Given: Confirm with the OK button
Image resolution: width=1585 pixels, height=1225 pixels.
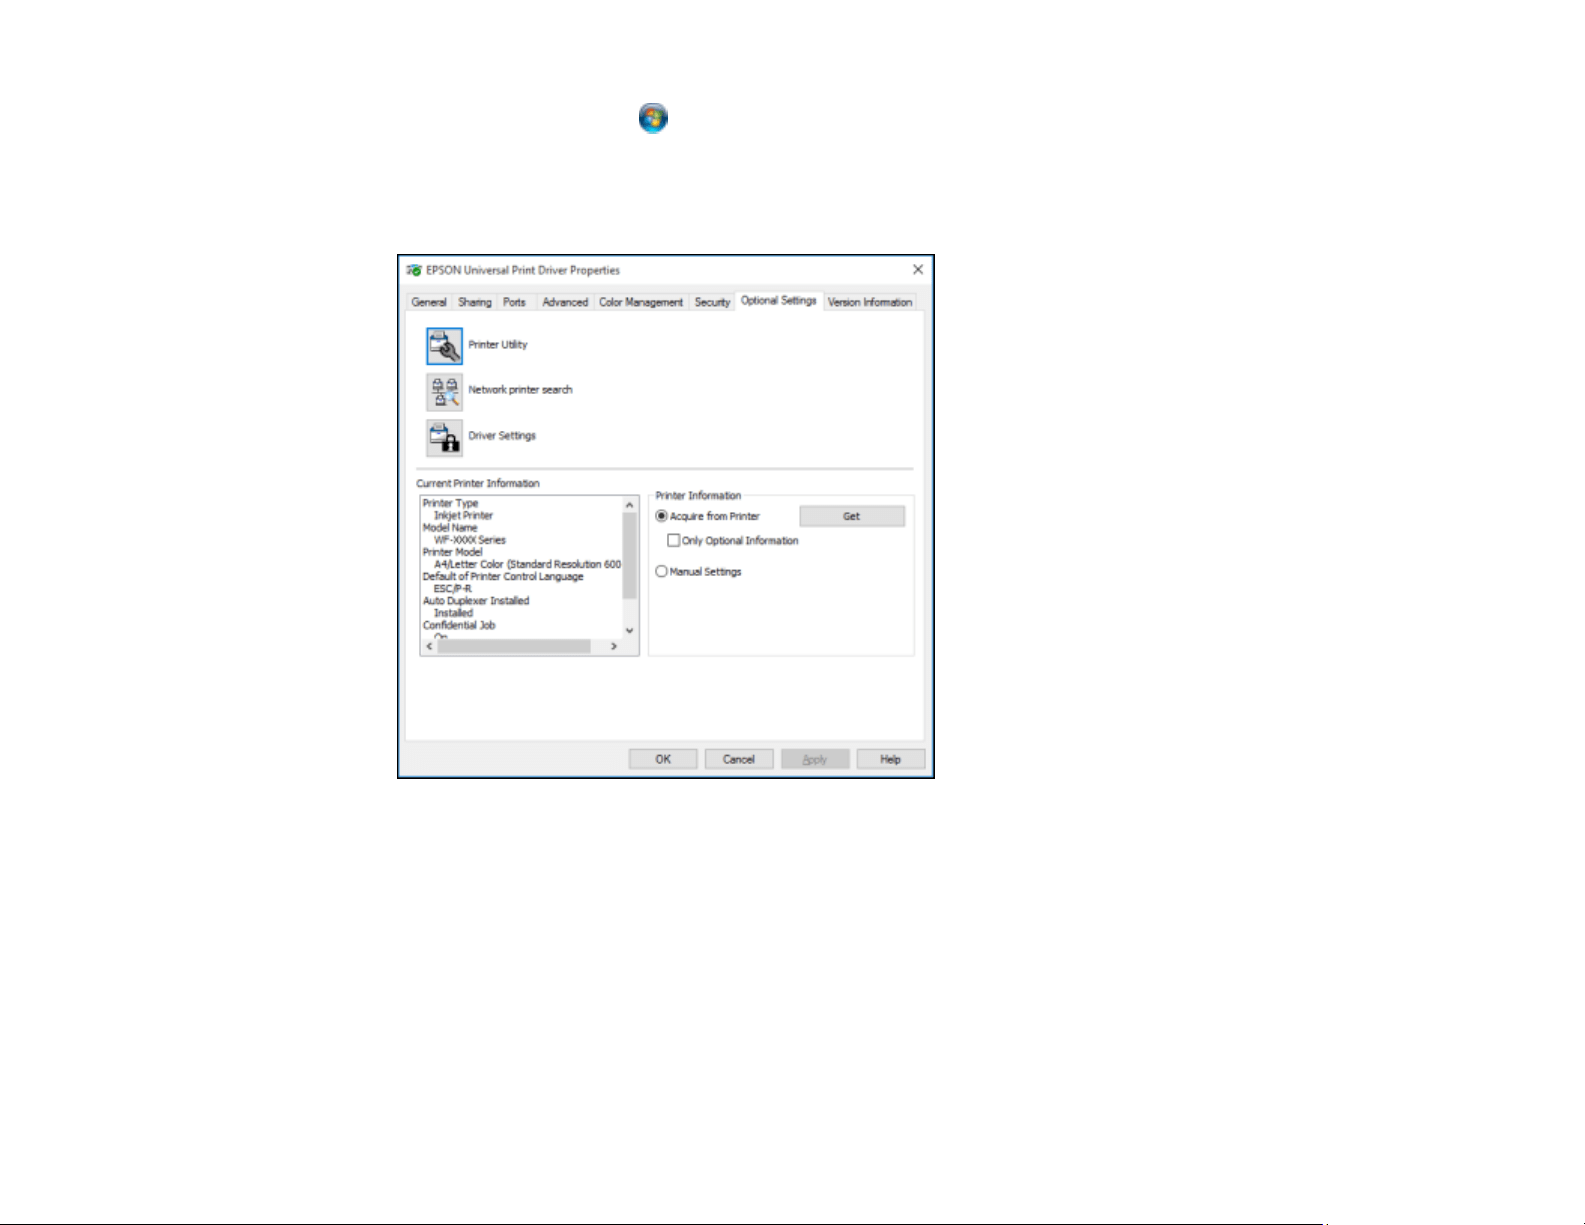Looking at the screenshot, I should [x=663, y=759].
